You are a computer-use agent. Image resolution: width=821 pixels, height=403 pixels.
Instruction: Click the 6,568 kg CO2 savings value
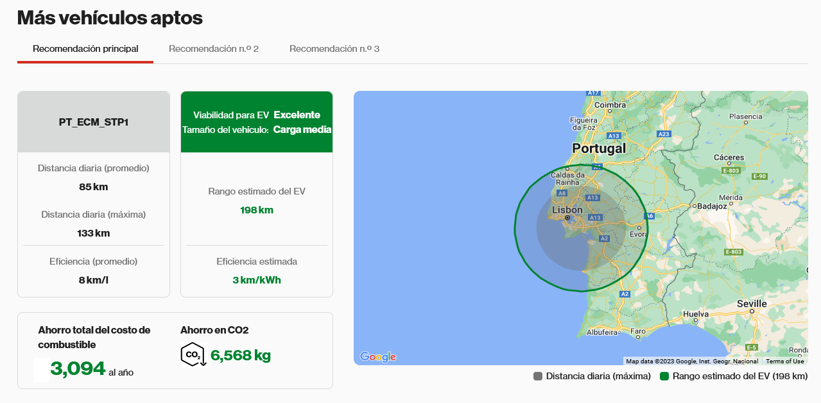coord(241,355)
